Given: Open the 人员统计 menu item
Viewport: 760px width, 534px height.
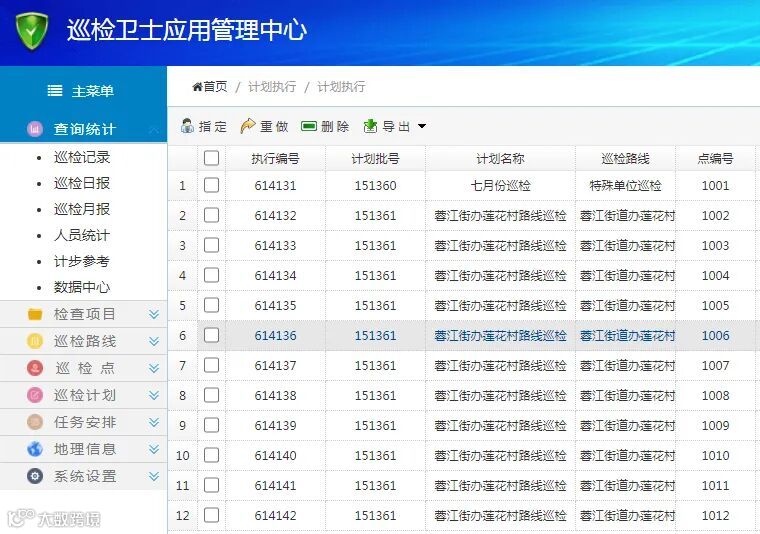Looking at the screenshot, I should (x=82, y=236).
